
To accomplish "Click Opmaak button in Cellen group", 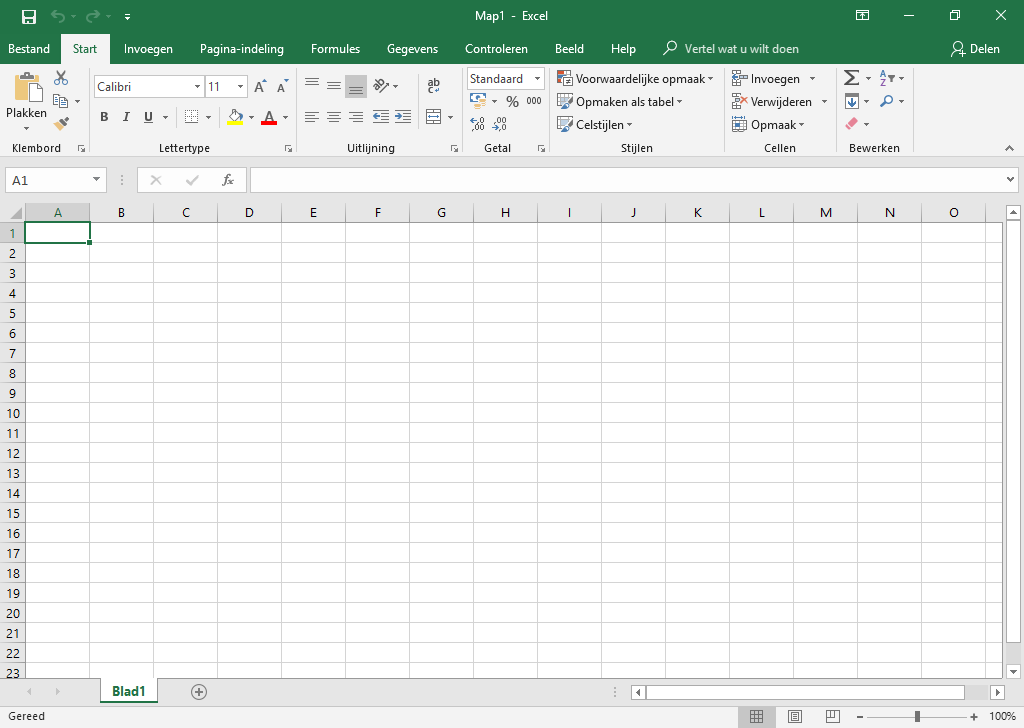I will (768, 125).
